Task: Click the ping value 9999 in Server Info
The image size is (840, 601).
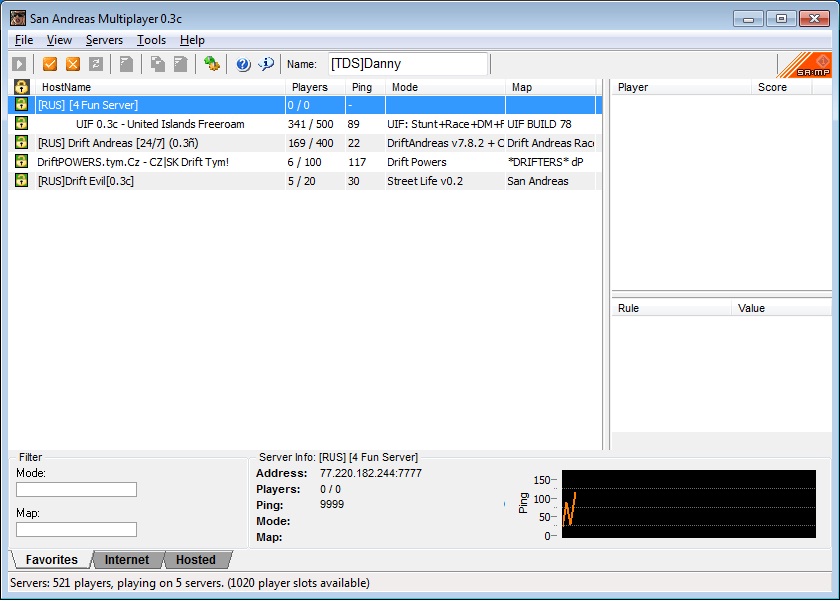Action: (x=332, y=504)
